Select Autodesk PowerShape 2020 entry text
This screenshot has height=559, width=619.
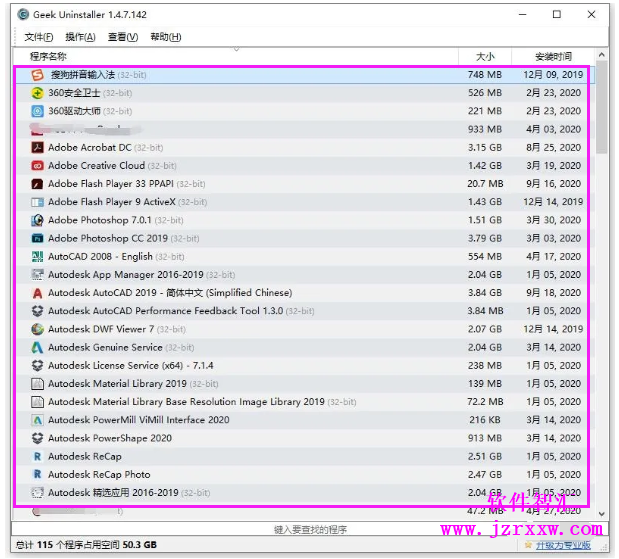pyautogui.click(x=110, y=438)
